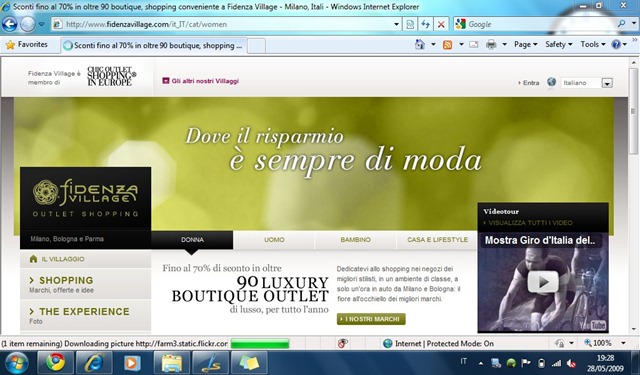The height and width of the screenshot is (375, 640).
Task: Expand the RSS feeds dropdown arrow
Action: click(461, 44)
